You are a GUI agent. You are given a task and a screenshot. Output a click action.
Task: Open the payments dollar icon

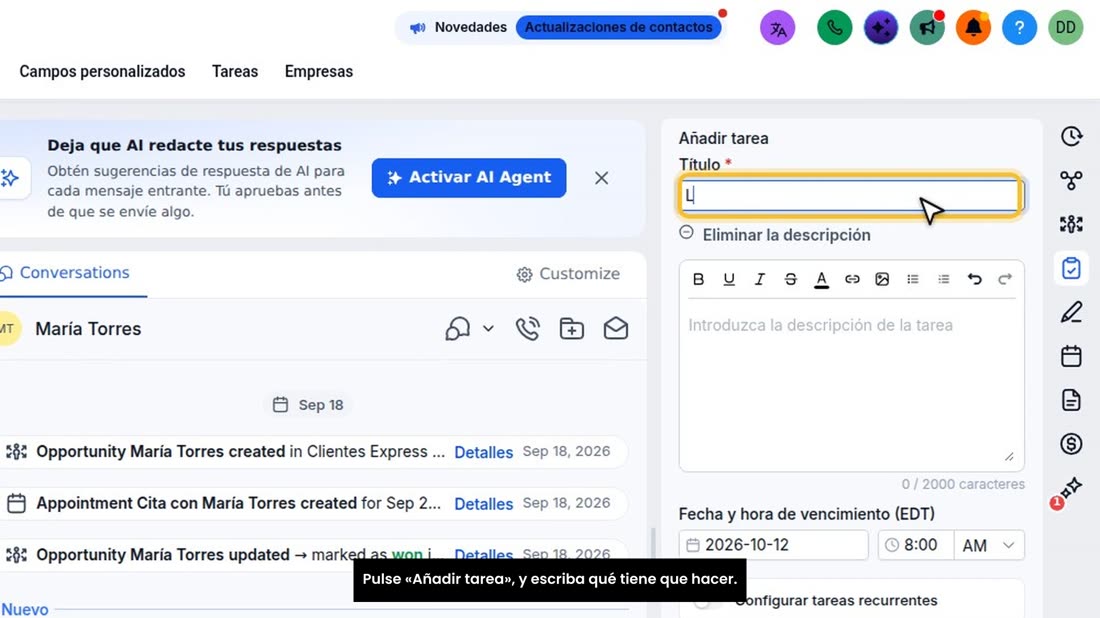click(x=1071, y=444)
